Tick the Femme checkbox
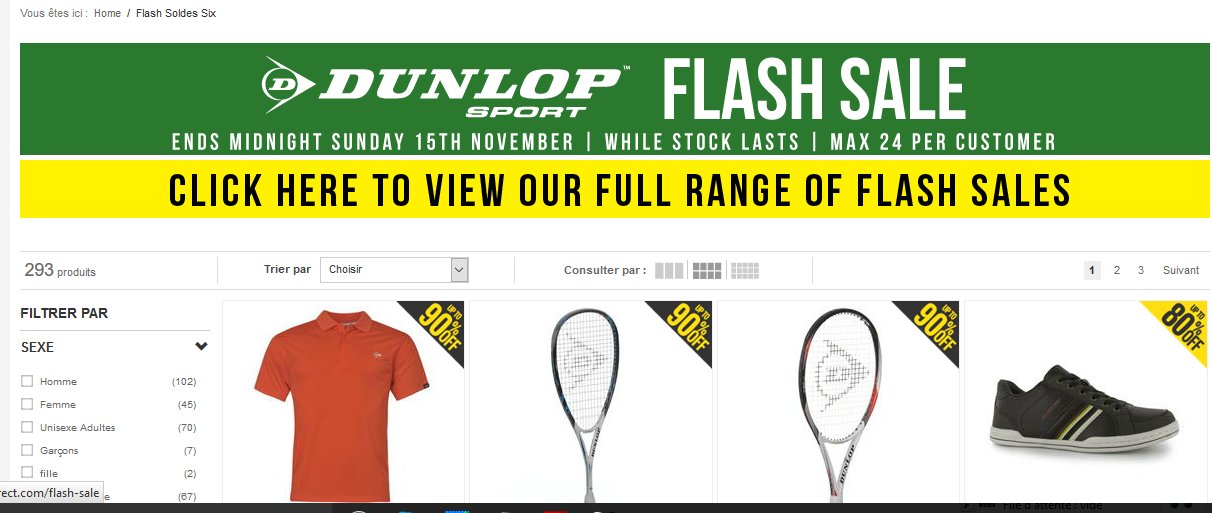The image size is (1212, 513). click(x=27, y=404)
